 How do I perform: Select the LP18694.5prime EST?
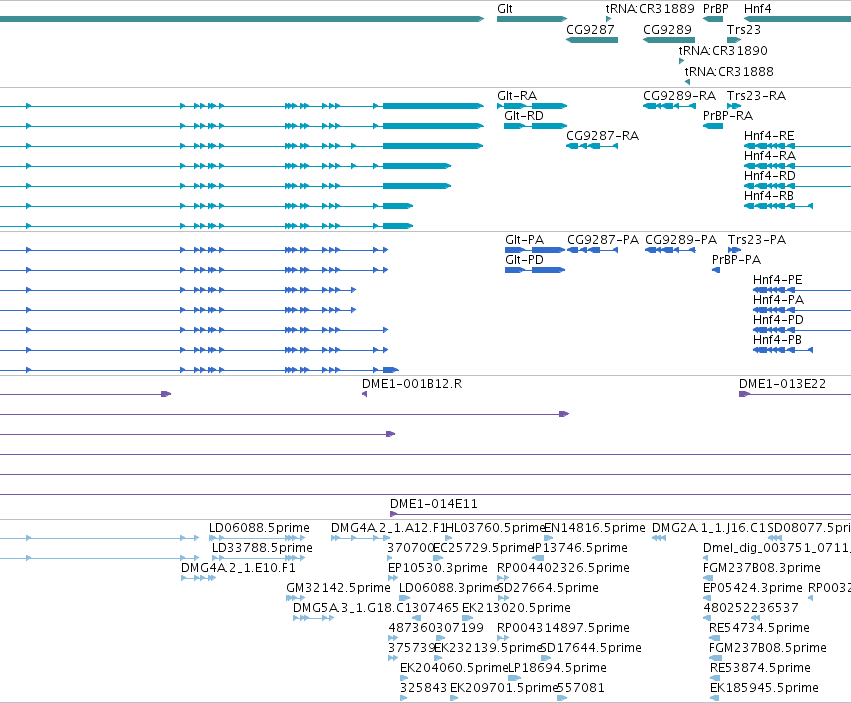pos(515,677)
